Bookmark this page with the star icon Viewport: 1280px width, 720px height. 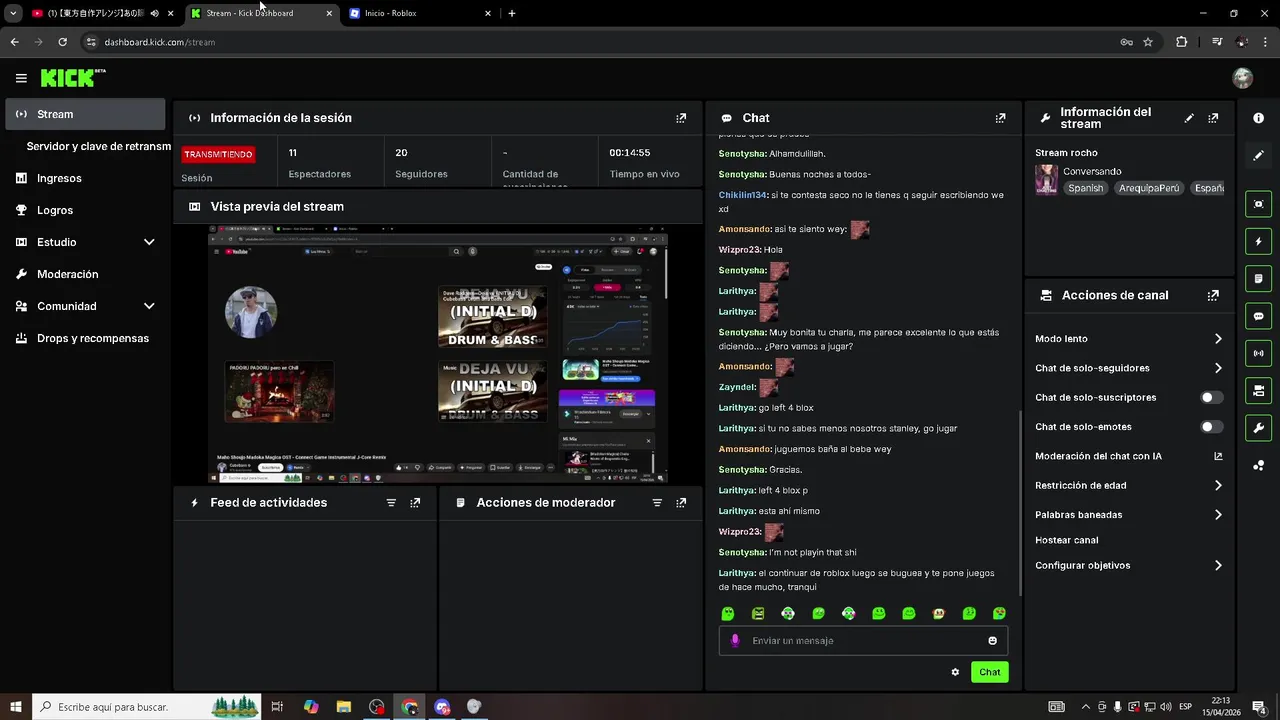(1148, 42)
